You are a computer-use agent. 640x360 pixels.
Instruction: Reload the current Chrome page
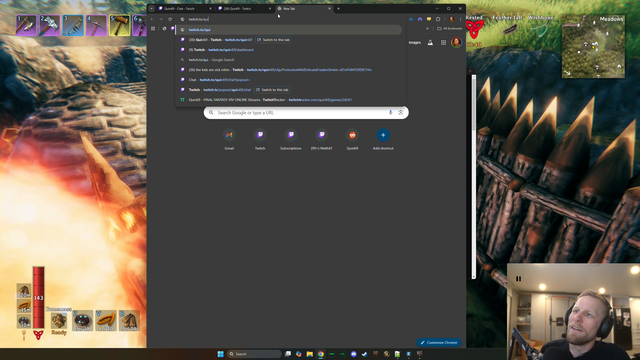point(170,19)
